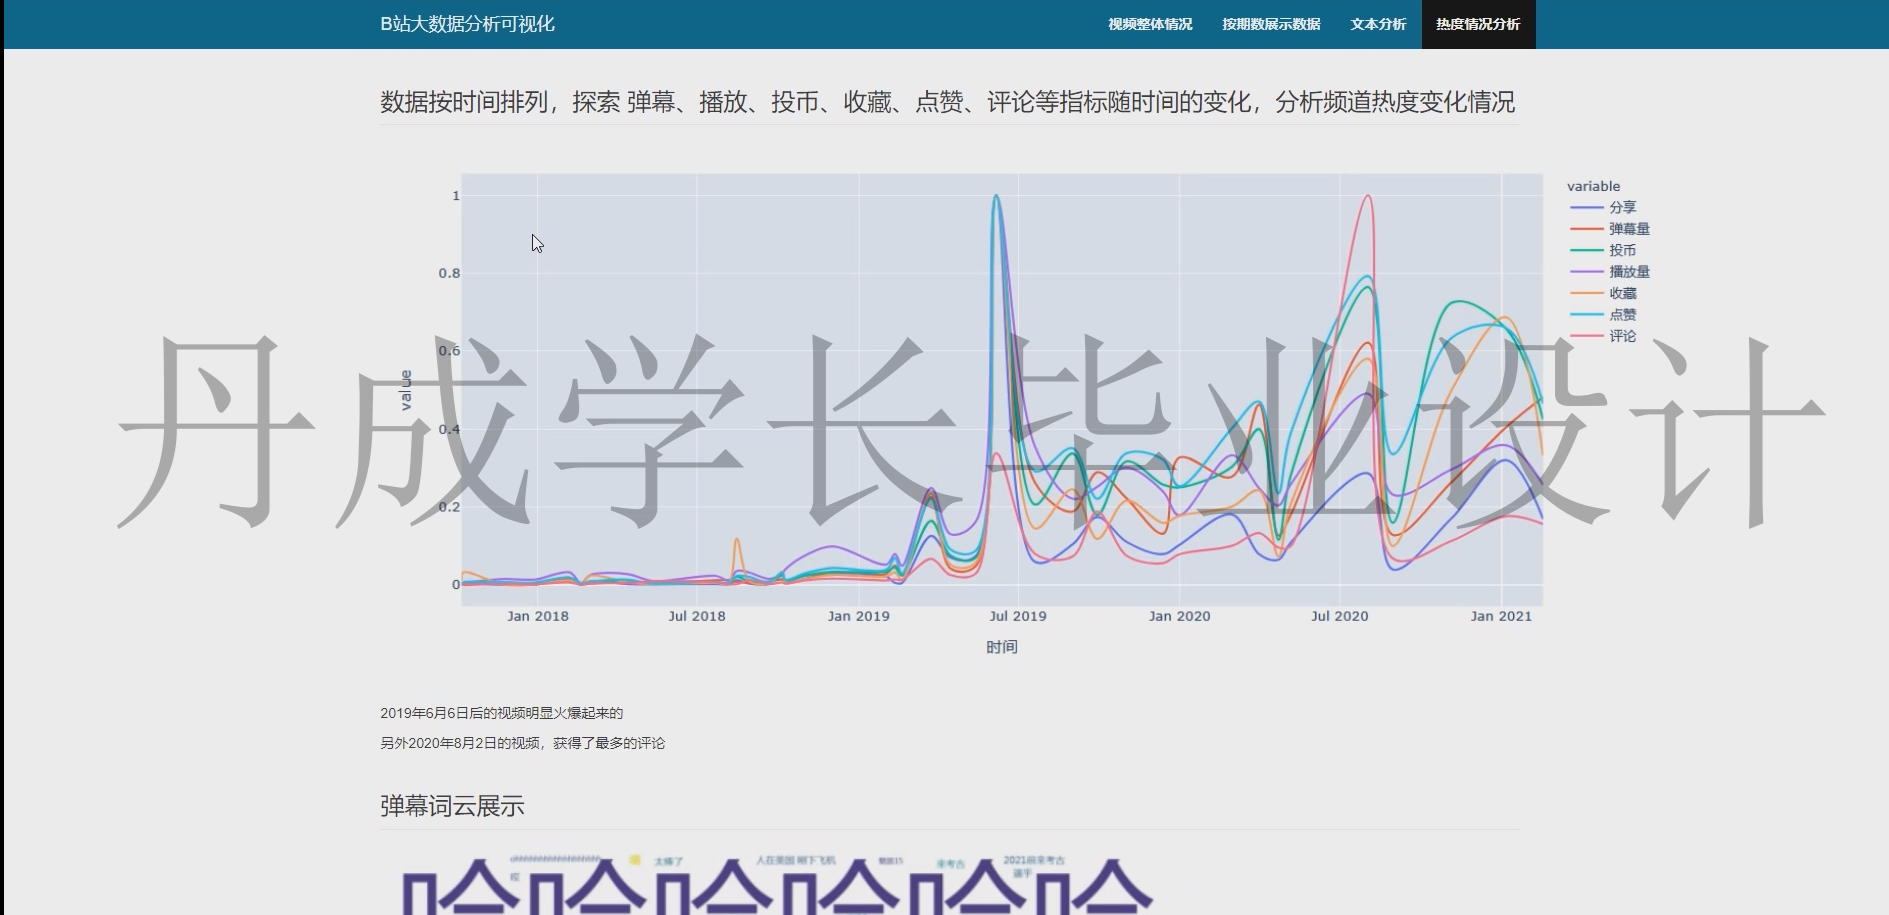
Task: Hide the 收藏 series from the chart
Action: (1620, 293)
